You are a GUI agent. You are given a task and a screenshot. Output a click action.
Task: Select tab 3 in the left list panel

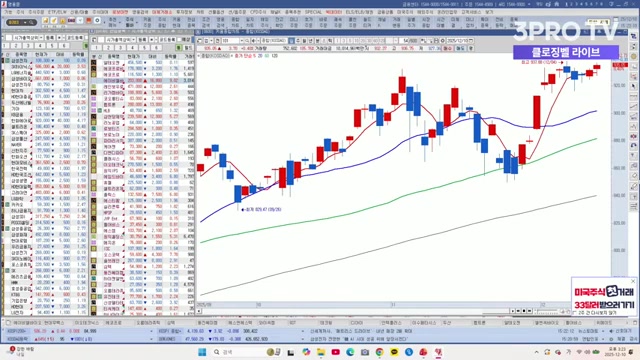tap(29, 46)
